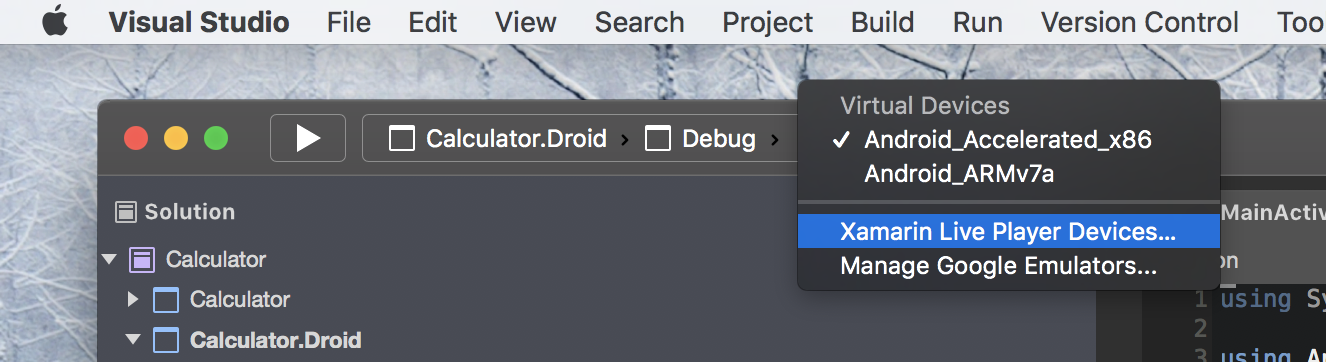Collapse the Calculator.Droid project node

133,340
